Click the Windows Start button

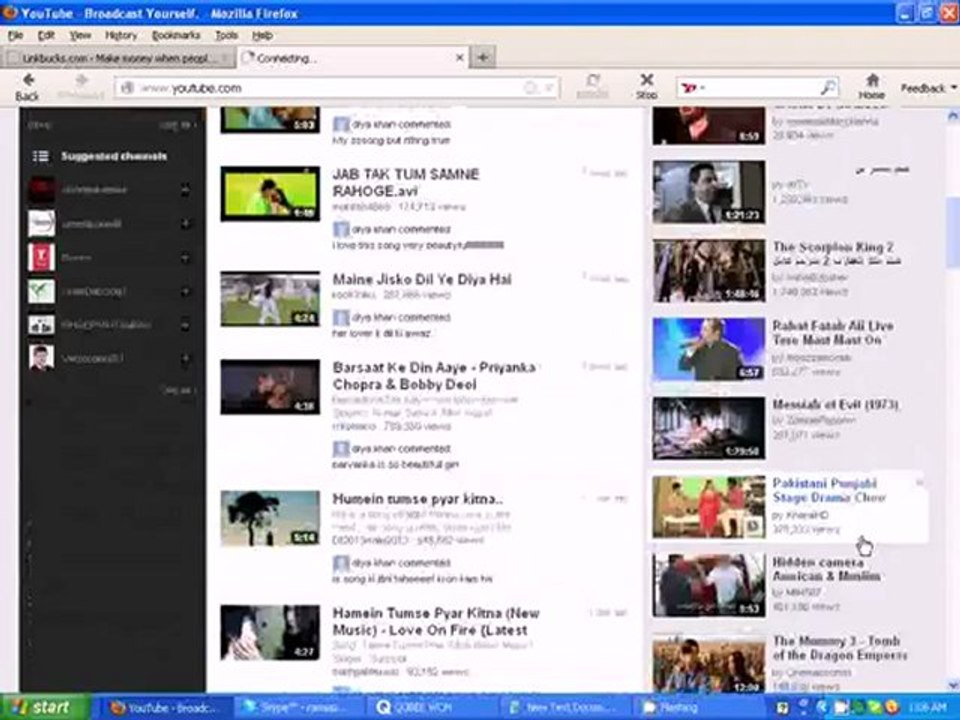(x=38, y=707)
